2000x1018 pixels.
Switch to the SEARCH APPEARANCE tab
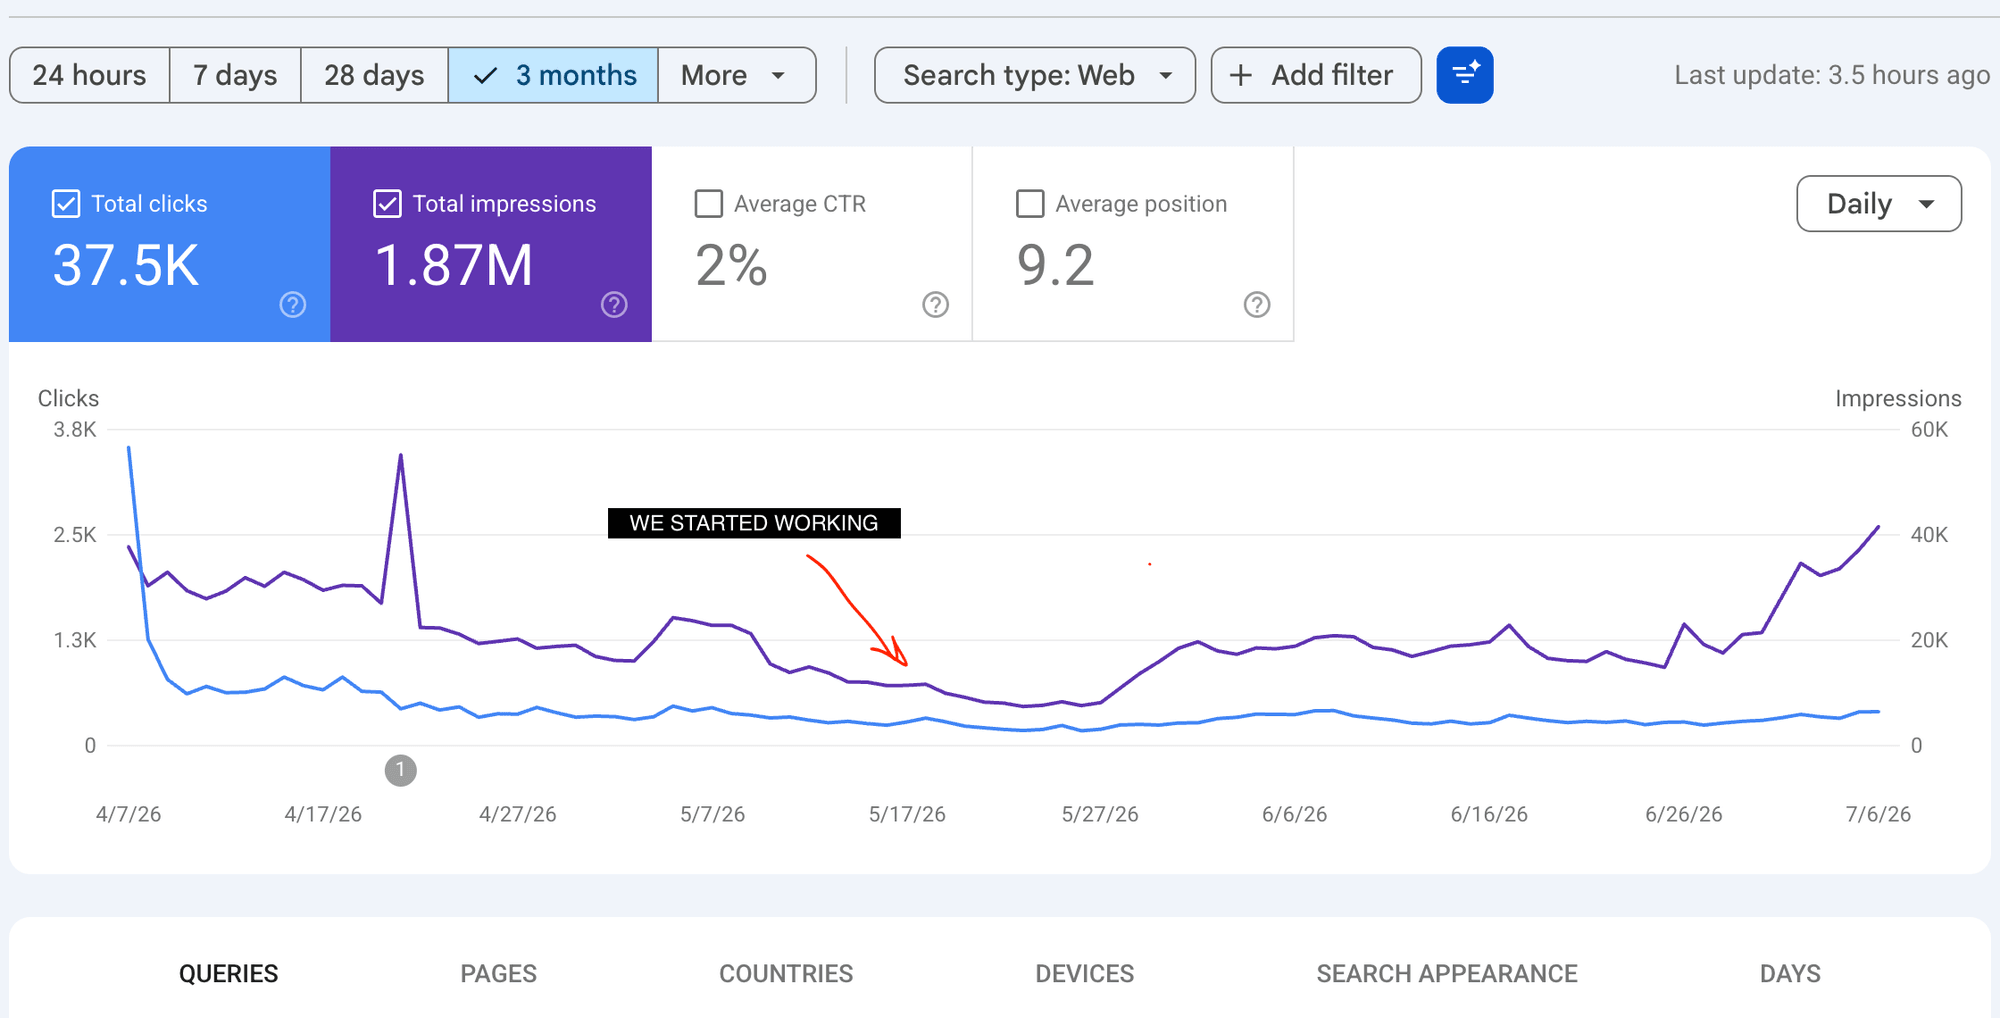pyautogui.click(x=1447, y=973)
